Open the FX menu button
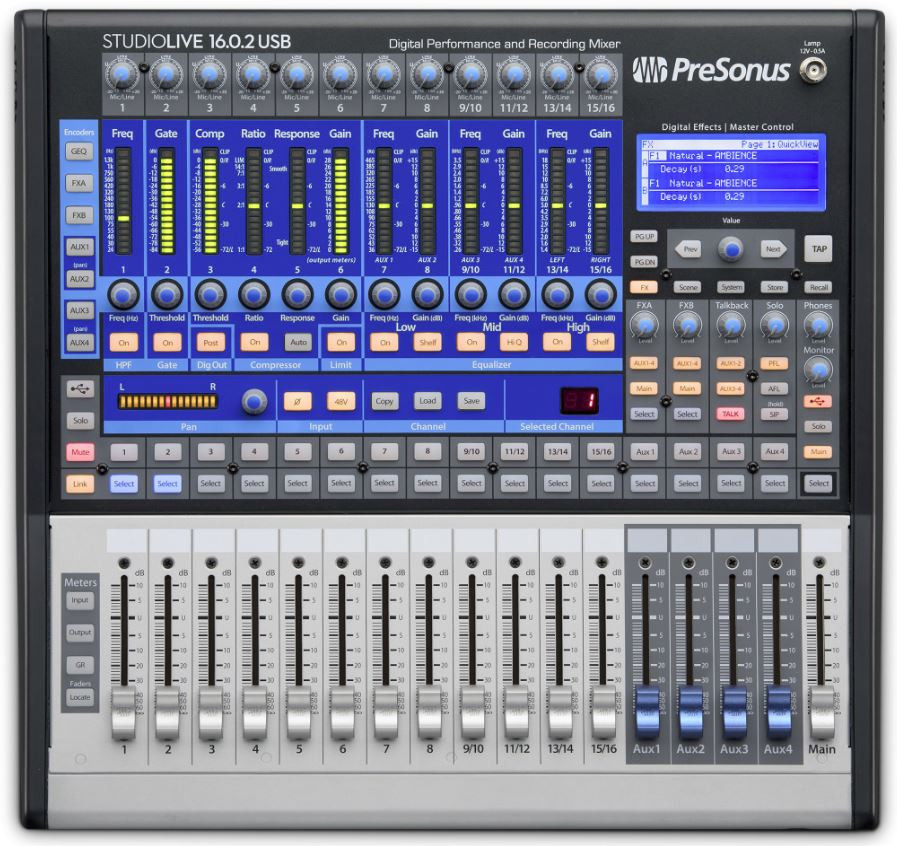 point(644,287)
